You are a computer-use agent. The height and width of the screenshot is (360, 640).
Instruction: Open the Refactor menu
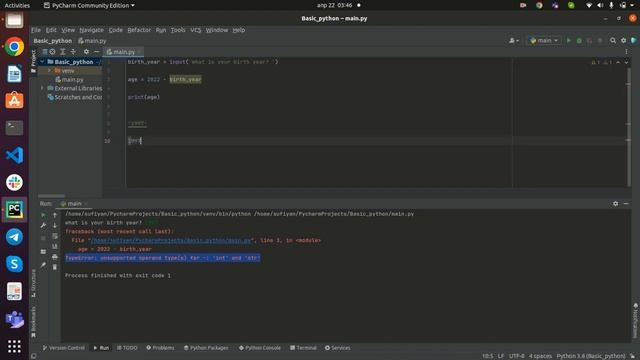[139, 30]
